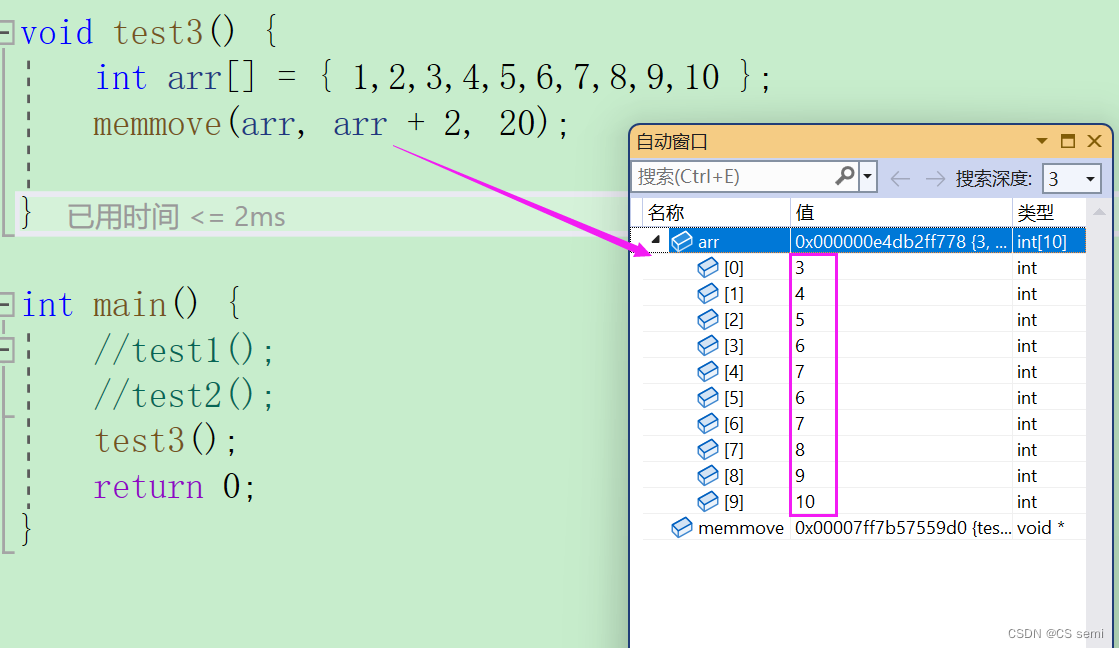Select value 10 of element [9]
The width and height of the screenshot is (1119, 648).
click(x=805, y=502)
